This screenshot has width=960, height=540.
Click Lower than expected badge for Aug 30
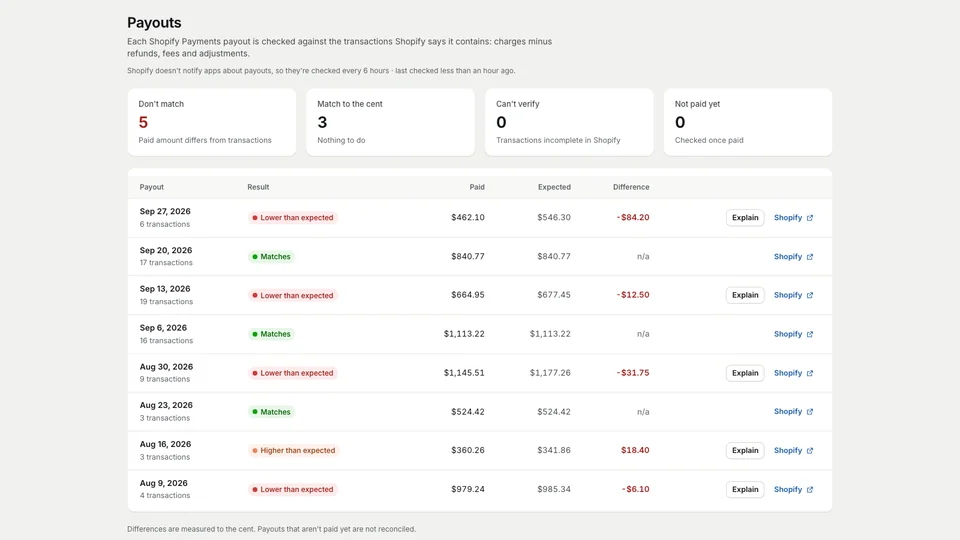[293, 373]
